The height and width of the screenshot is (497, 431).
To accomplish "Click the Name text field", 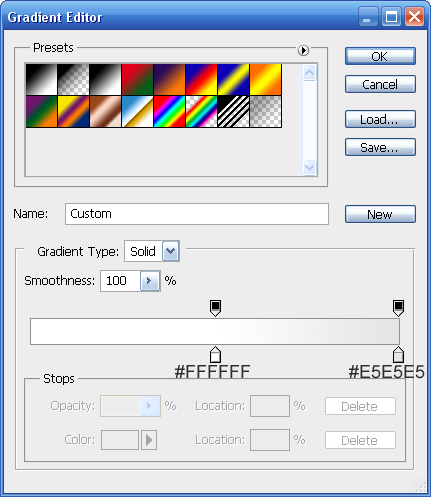I will (x=197, y=214).
